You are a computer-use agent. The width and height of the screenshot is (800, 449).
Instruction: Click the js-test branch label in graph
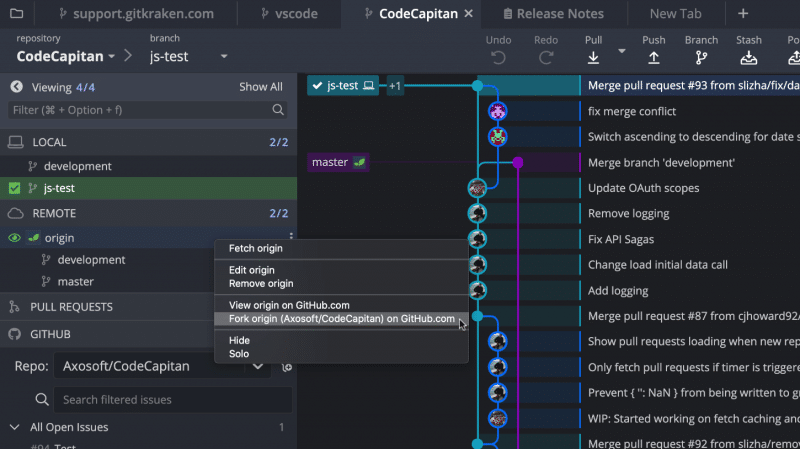pos(343,86)
